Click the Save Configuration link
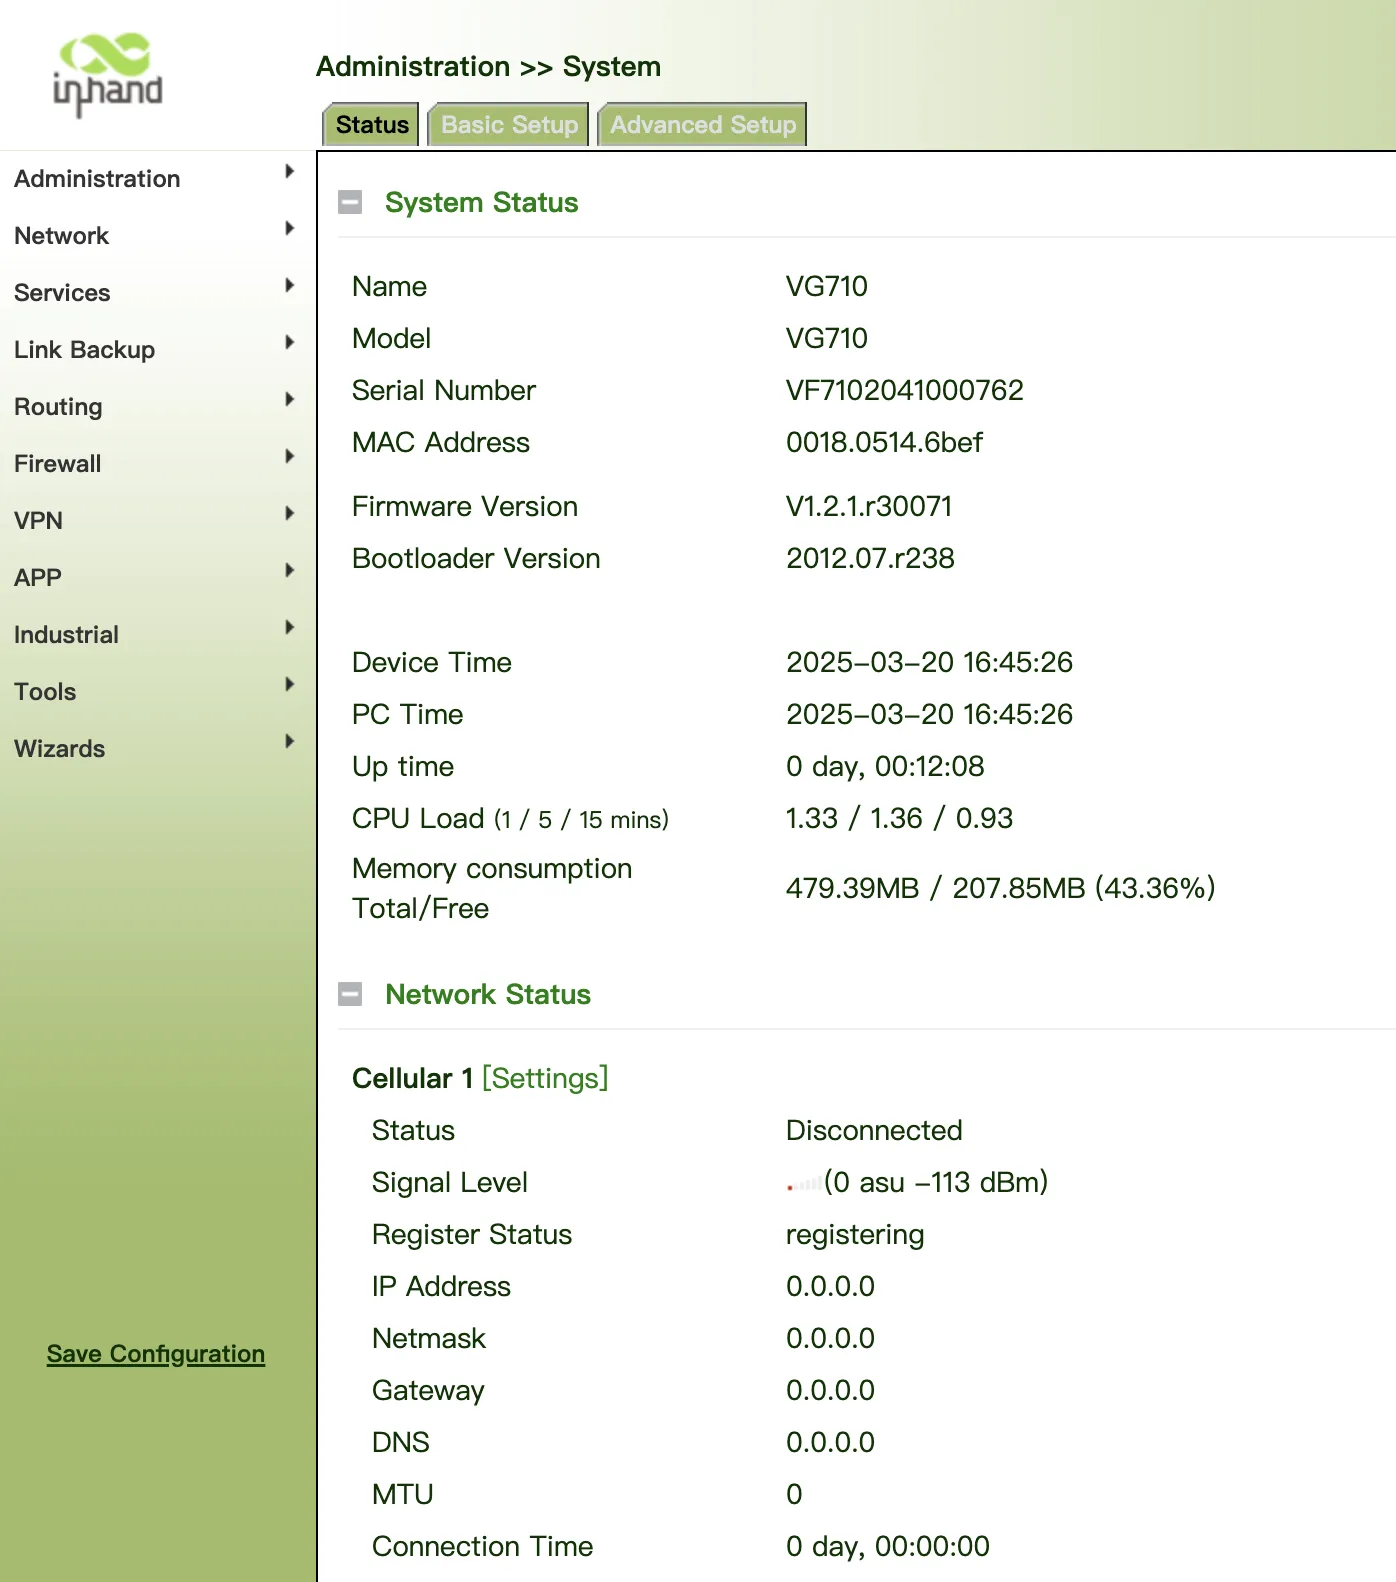Image resolution: width=1396 pixels, height=1582 pixels. coord(156,1354)
